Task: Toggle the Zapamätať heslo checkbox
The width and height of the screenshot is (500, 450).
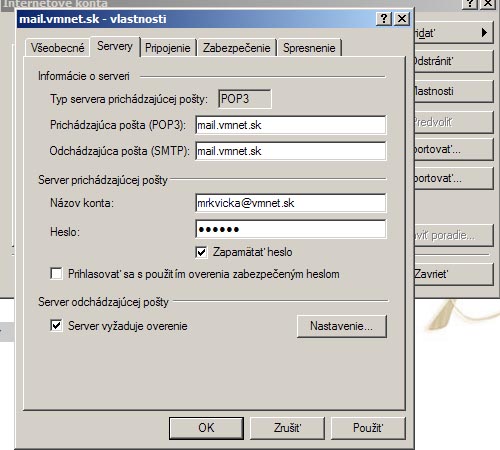Action: coord(201,252)
